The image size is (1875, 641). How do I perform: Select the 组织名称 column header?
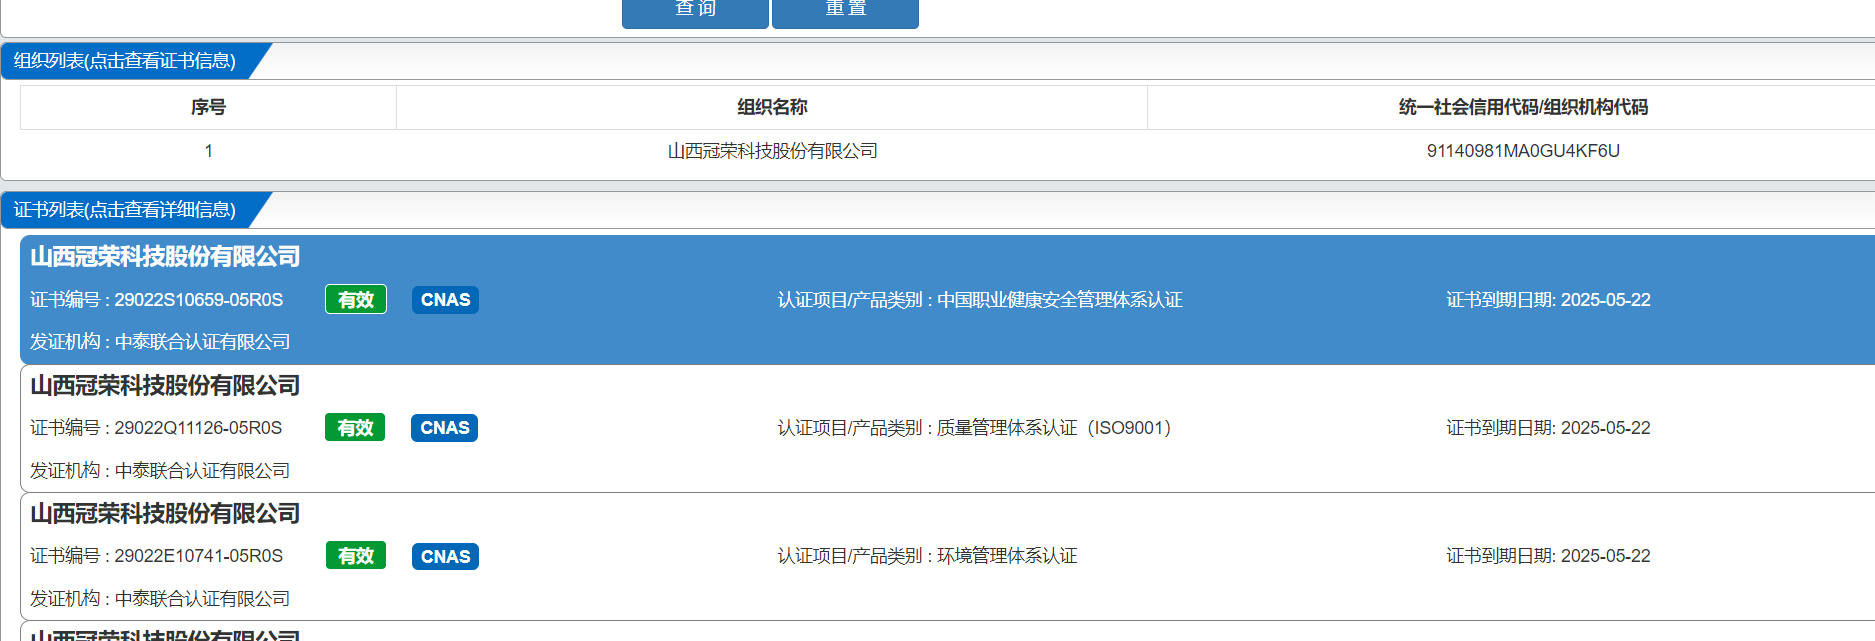click(772, 107)
